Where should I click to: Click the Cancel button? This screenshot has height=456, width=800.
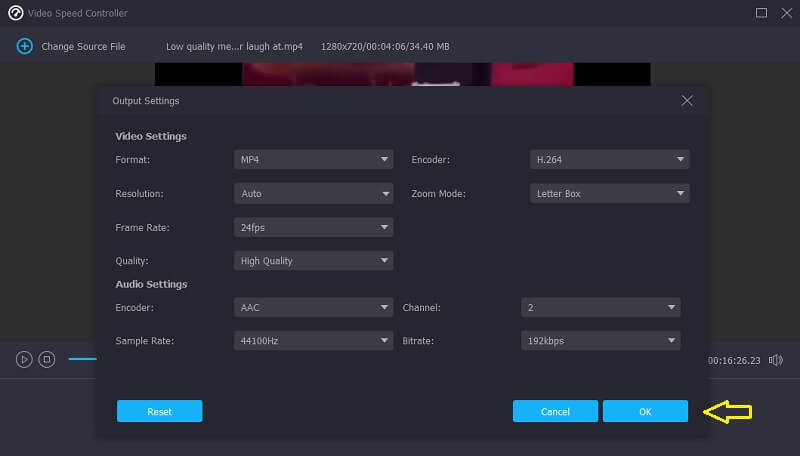[555, 411]
